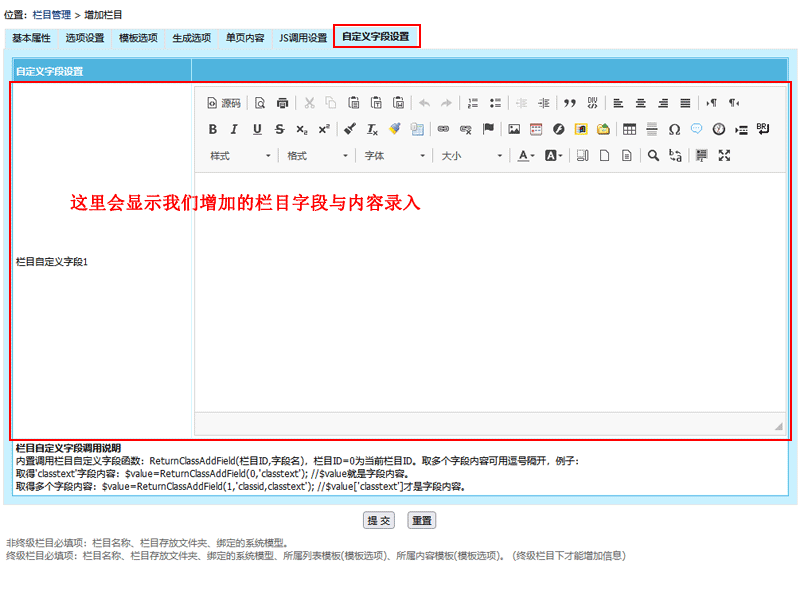The height and width of the screenshot is (599, 800).
Task: Open the 模板选项 tab
Action: pos(138,38)
